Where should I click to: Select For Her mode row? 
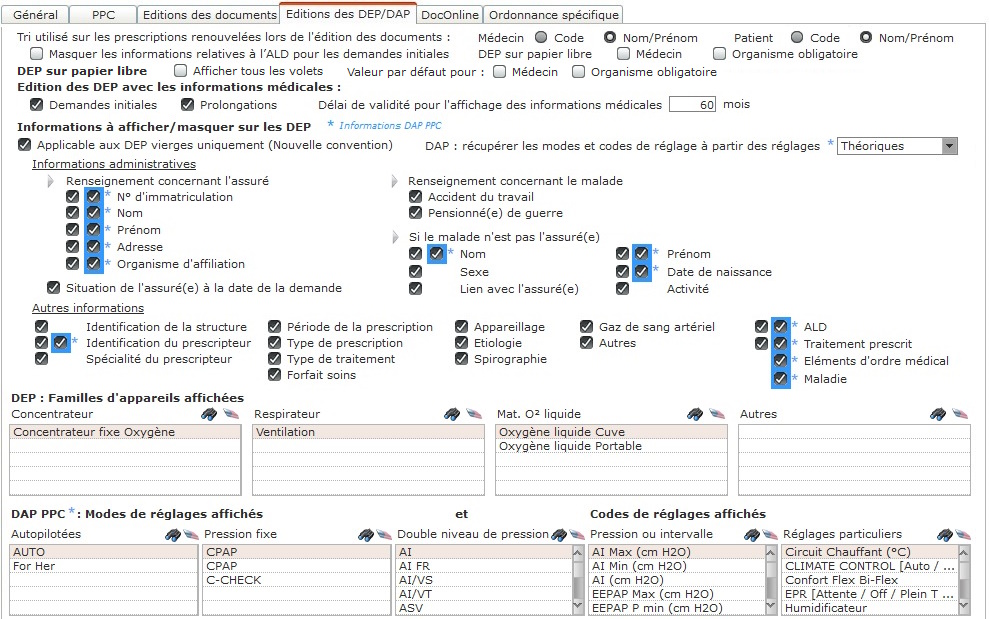[104, 566]
